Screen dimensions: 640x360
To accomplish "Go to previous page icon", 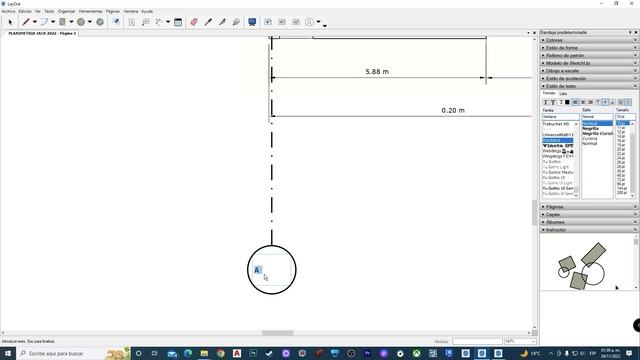I will coord(282,22).
